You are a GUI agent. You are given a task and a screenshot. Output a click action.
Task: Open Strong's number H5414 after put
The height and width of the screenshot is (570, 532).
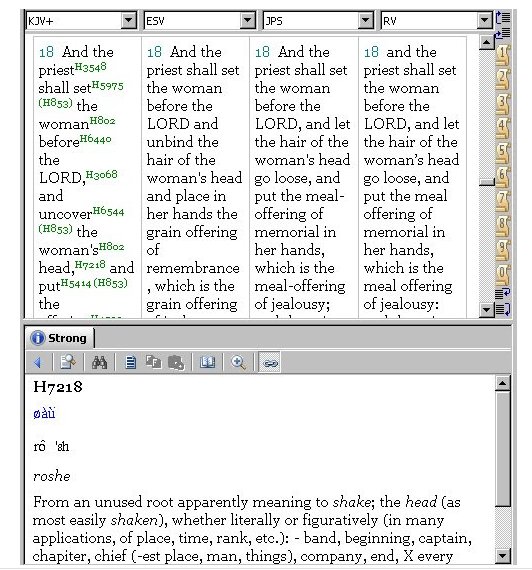pyautogui.click(x=76, y=283)
